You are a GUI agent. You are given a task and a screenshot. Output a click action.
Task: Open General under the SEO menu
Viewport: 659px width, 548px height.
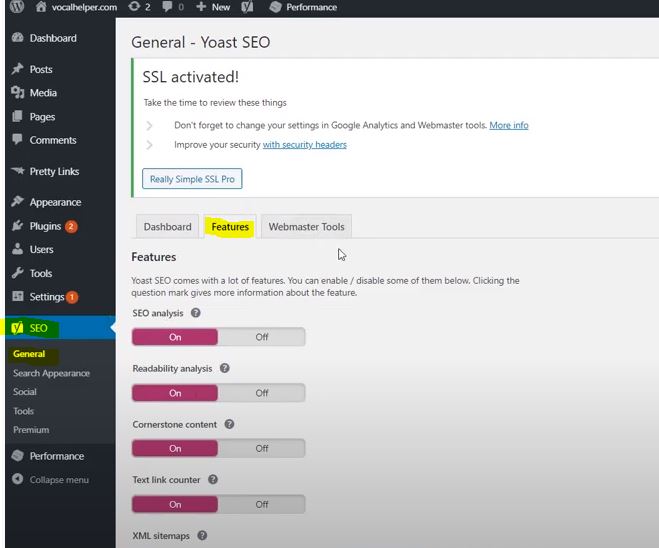pyautogui.click(x=29, y=354)
